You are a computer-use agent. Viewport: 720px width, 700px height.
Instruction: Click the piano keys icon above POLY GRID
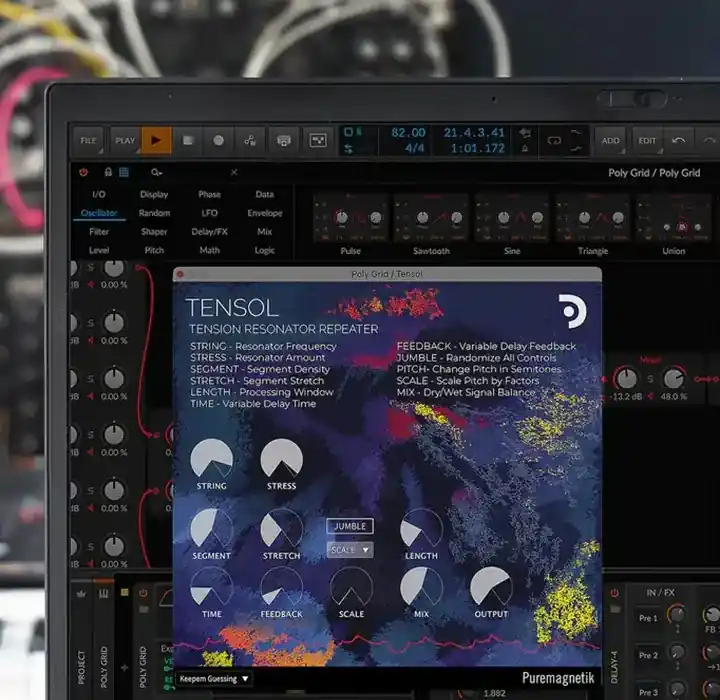coord(103,594)
